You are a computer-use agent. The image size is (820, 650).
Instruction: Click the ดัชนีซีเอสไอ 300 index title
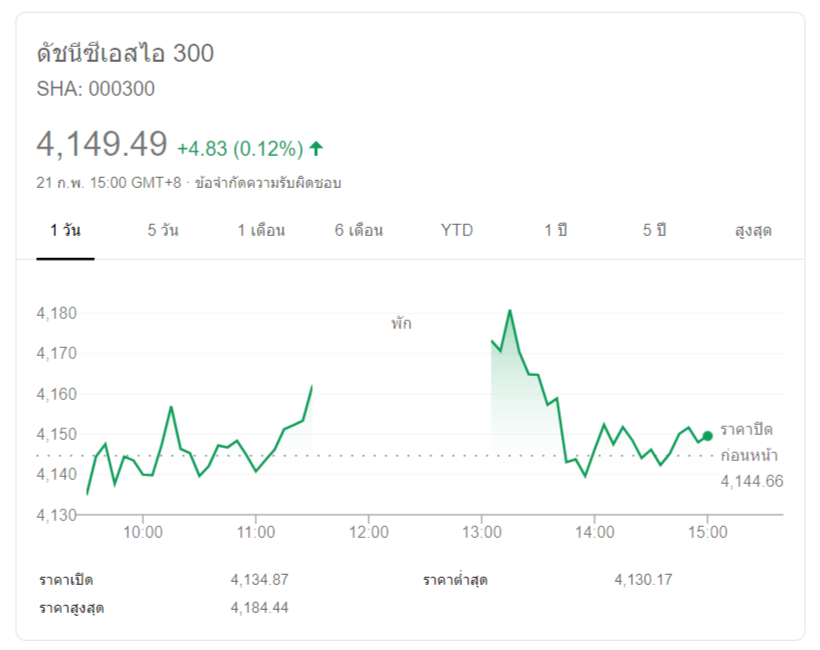tap(125, 54)
